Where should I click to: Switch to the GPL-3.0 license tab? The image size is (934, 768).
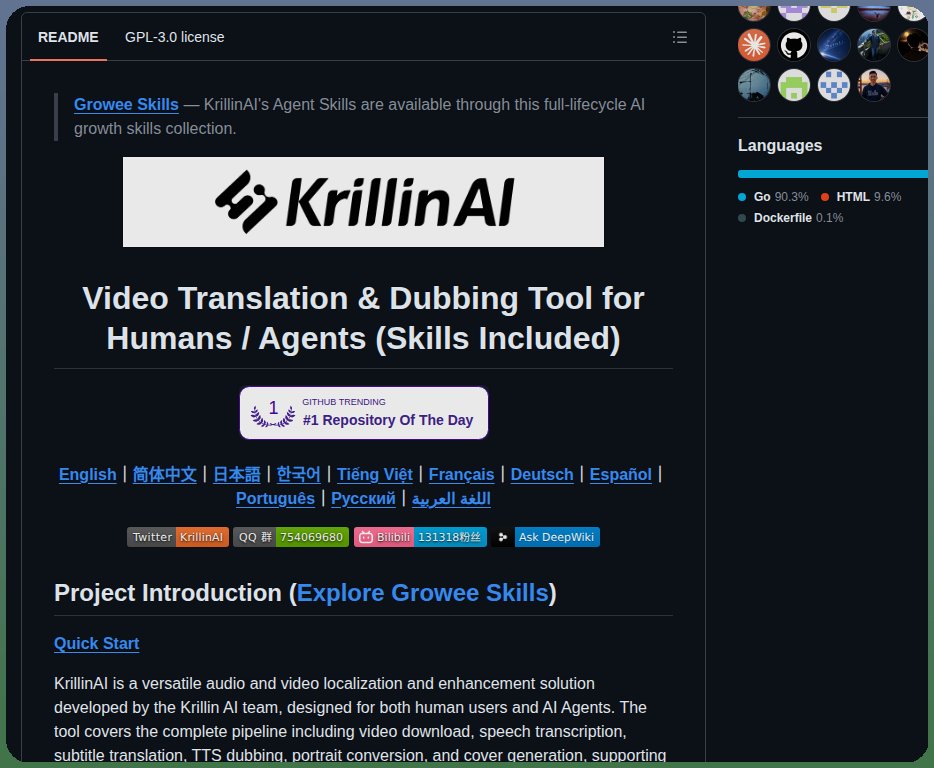pyautogui.click(x=175, y=37)
